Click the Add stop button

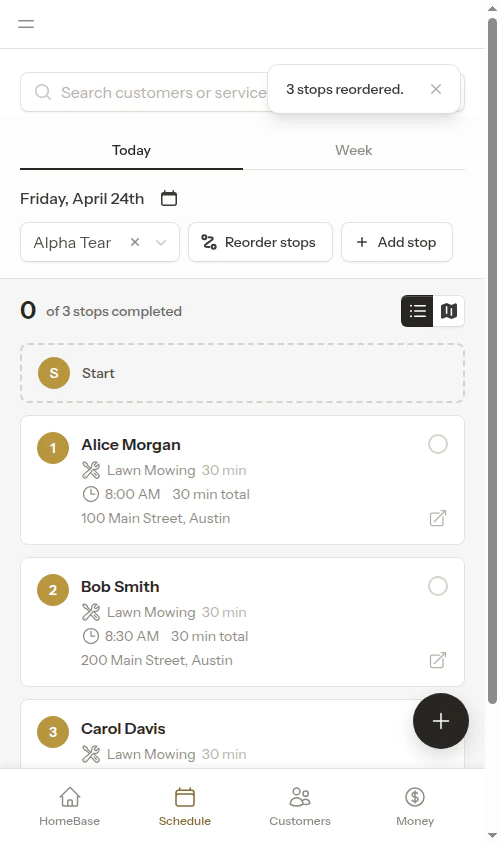(x=397, y=242)
